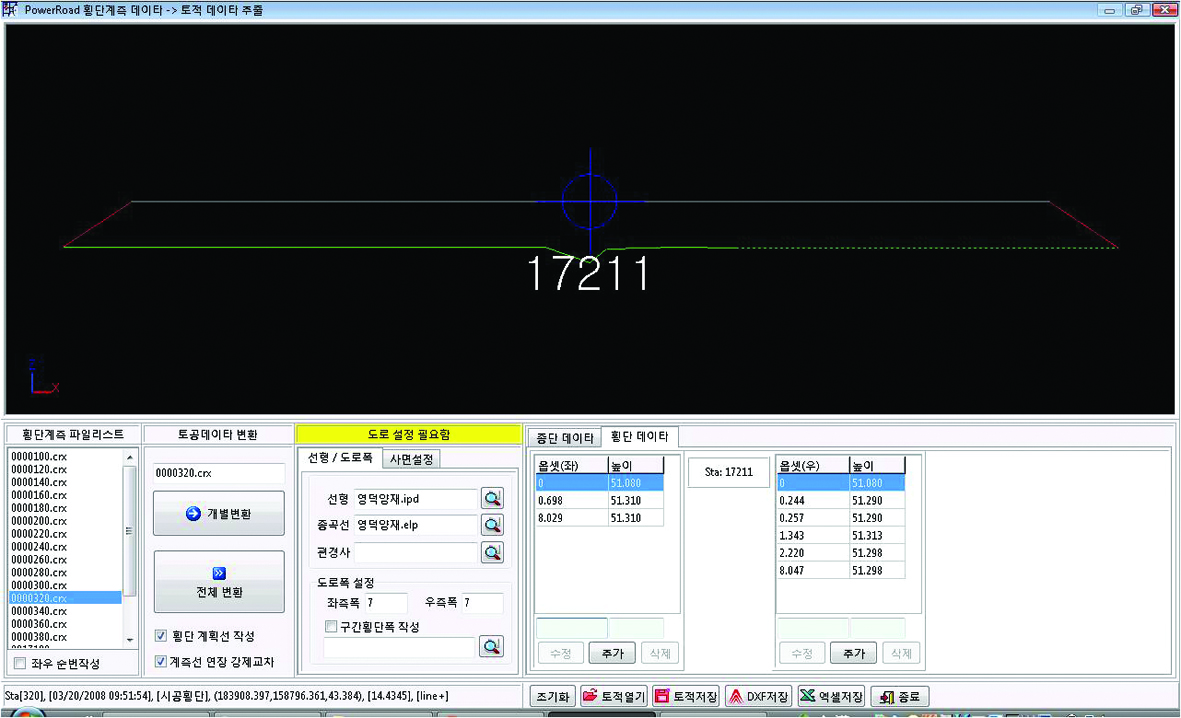Viewport: 1181px width, 718px height.
Task: Select 0000340.crx in the file list
Action: (39, 610)
